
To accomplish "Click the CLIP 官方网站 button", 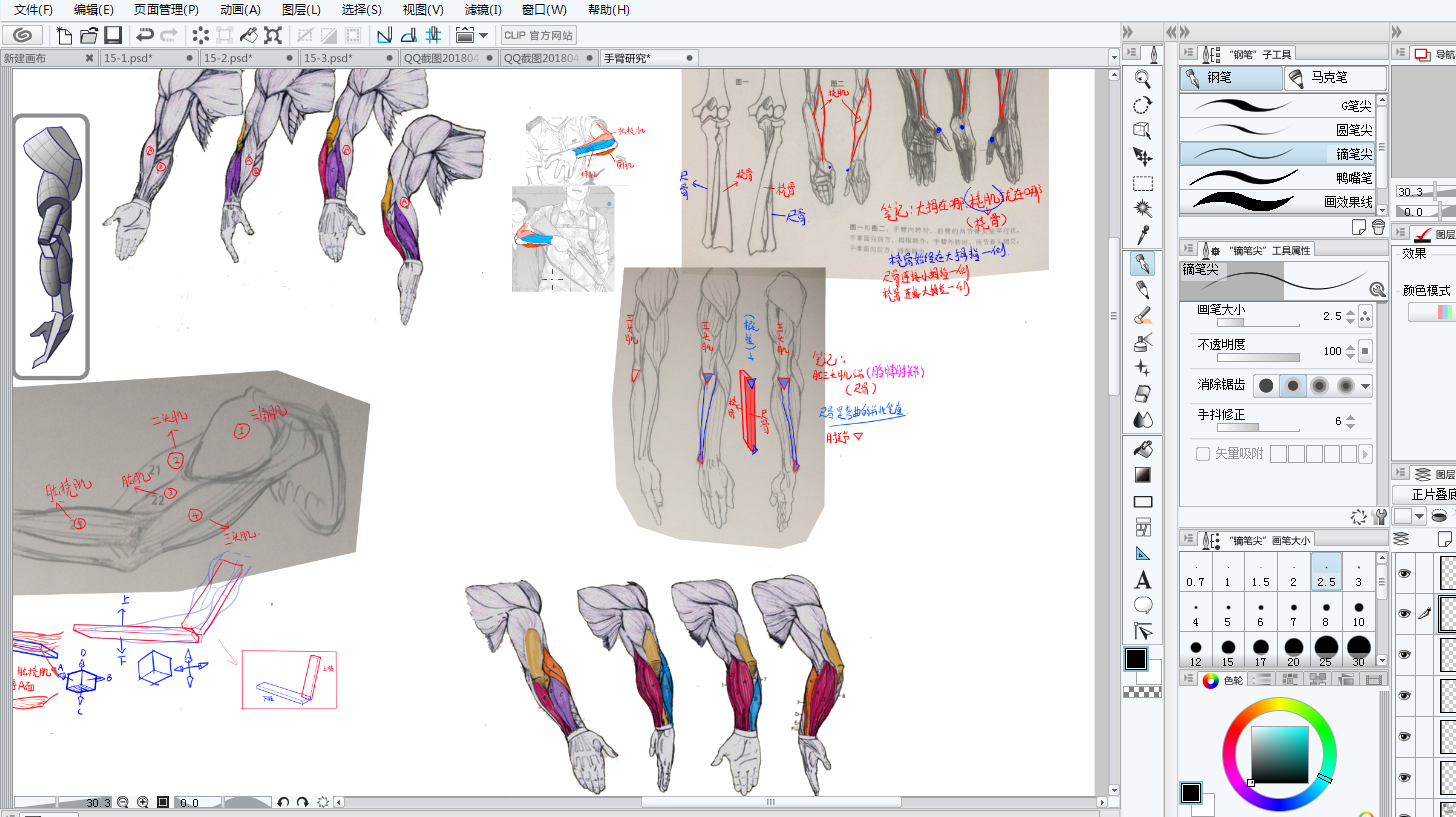I will pyautogui.click(x=538, y=35).
